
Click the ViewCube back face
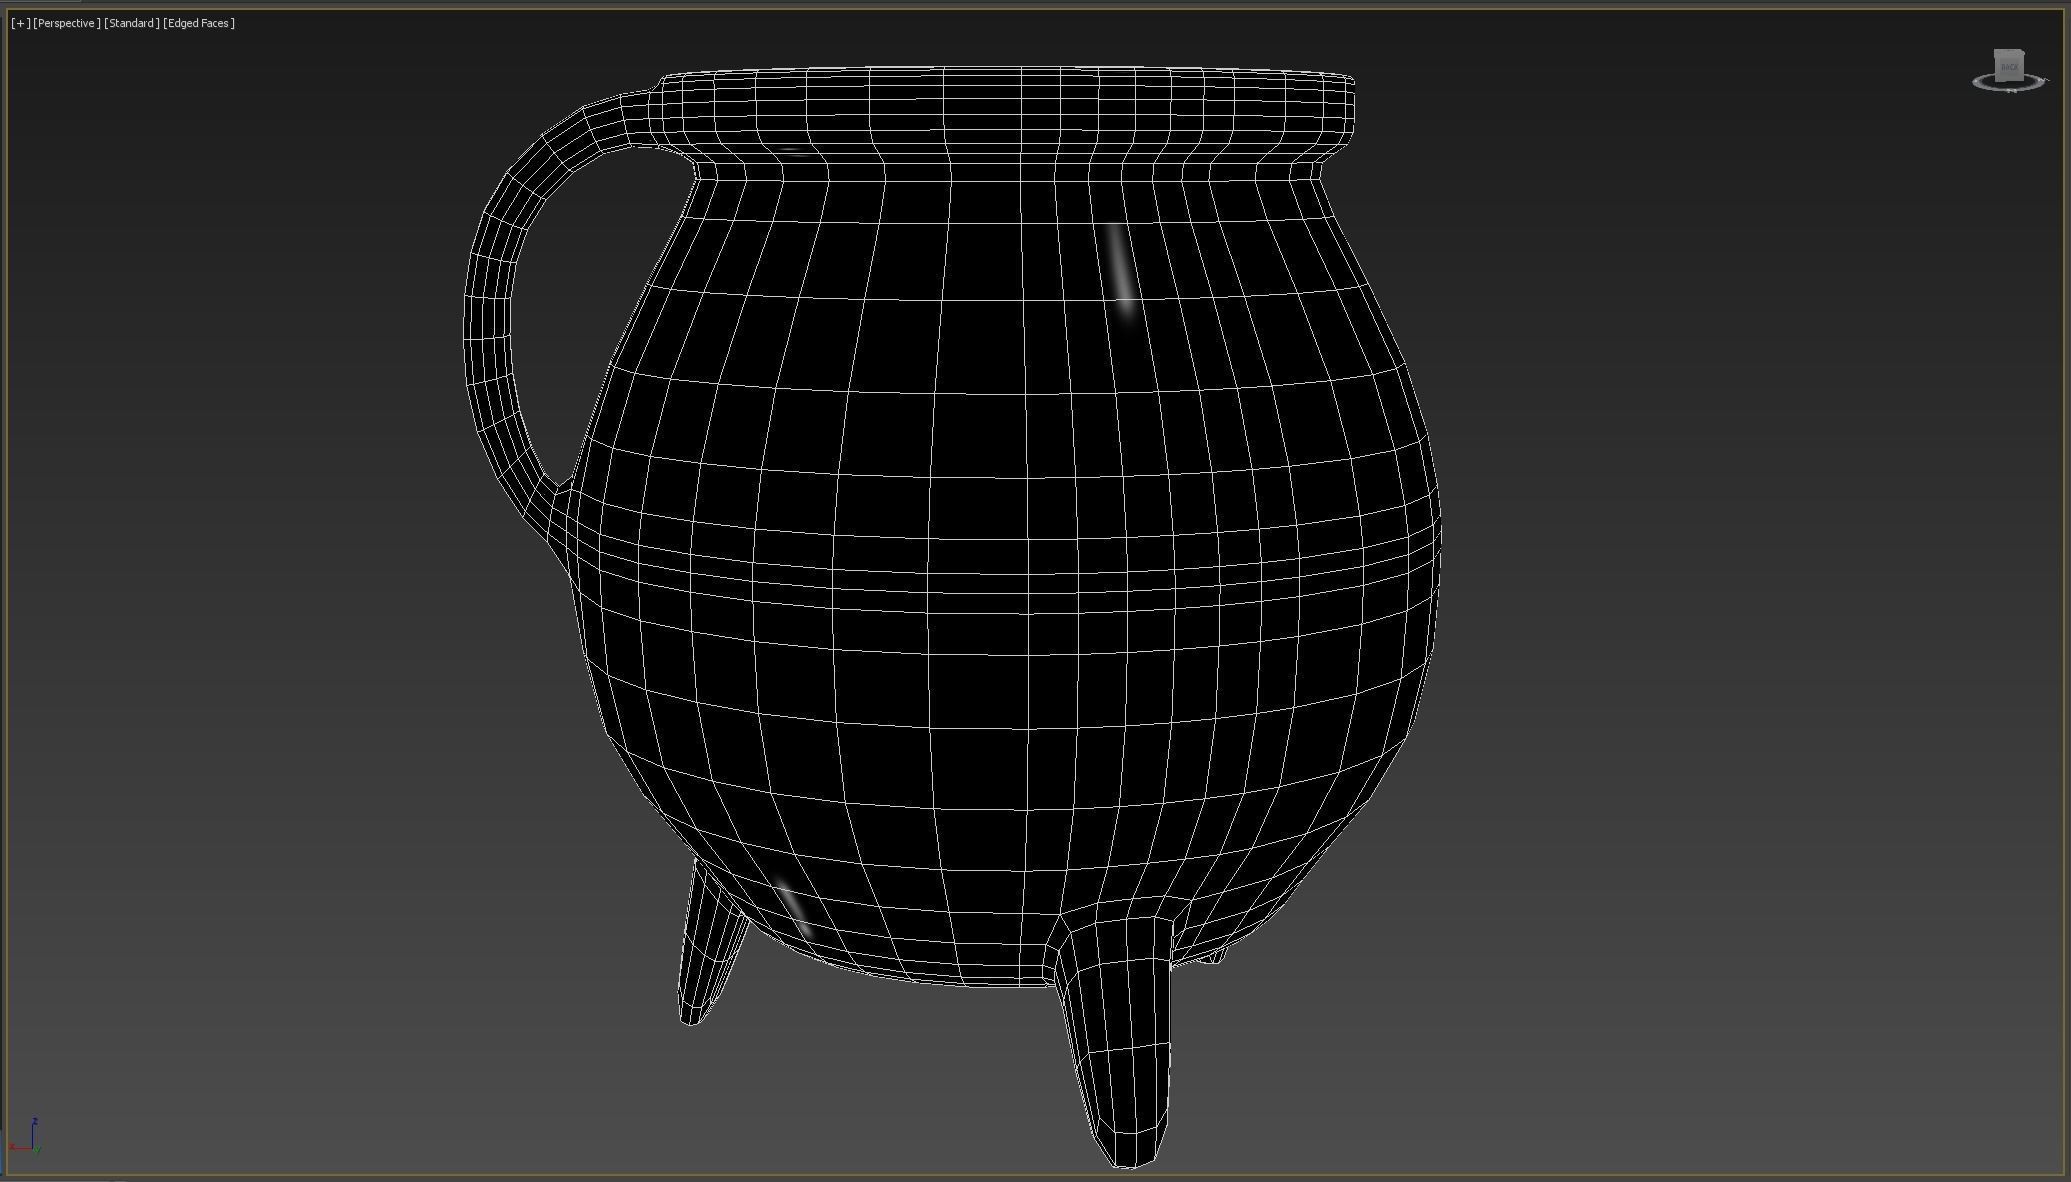coord(2008,66)
